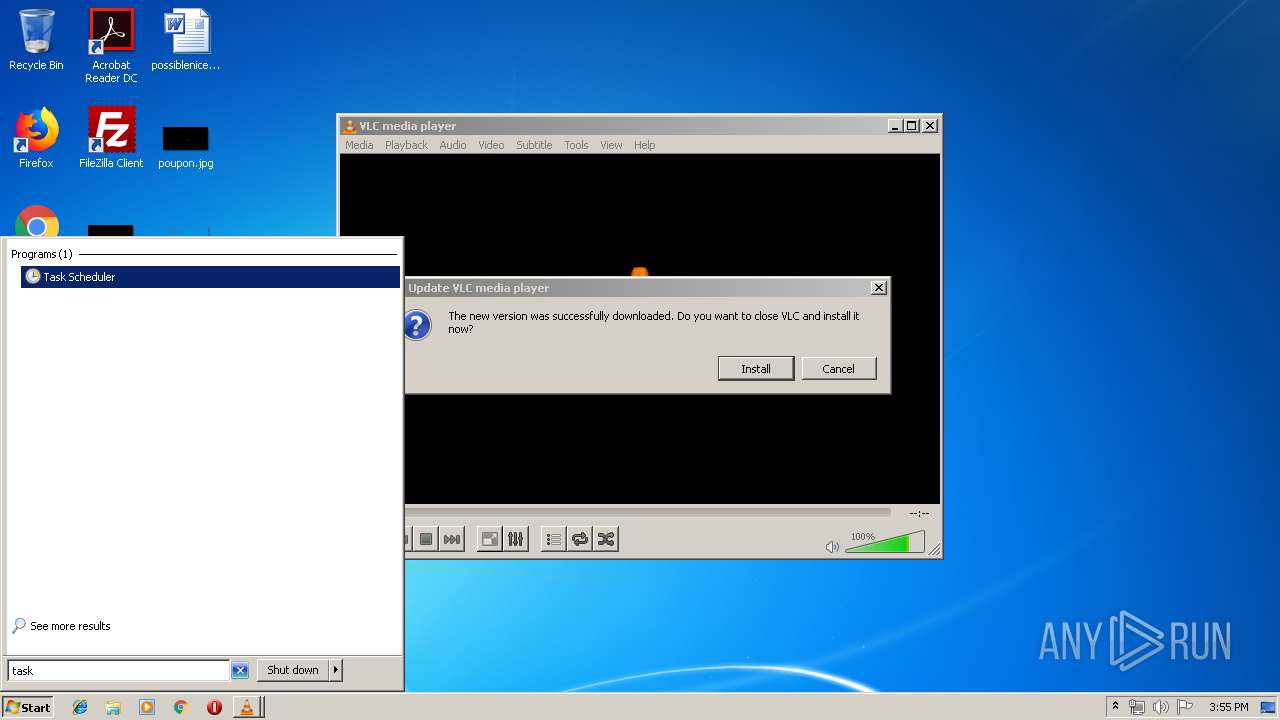Open Opera from the taskbar
The height and width of the screenshot is (720, 1280).
click(214, 707)
